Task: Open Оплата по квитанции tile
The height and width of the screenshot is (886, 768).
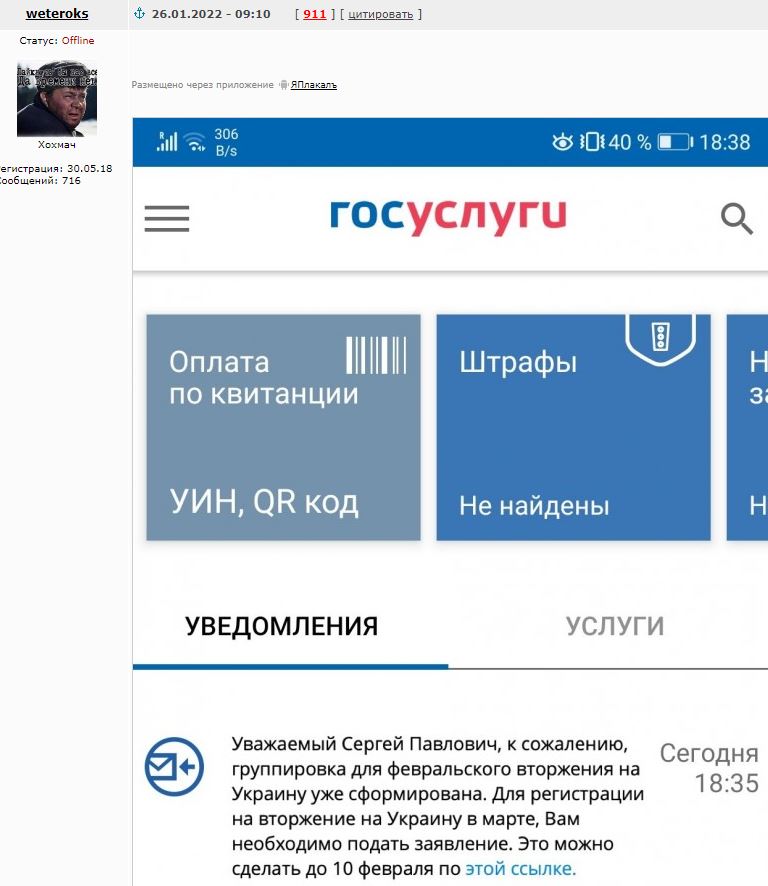Action: [x=283, y=427]
